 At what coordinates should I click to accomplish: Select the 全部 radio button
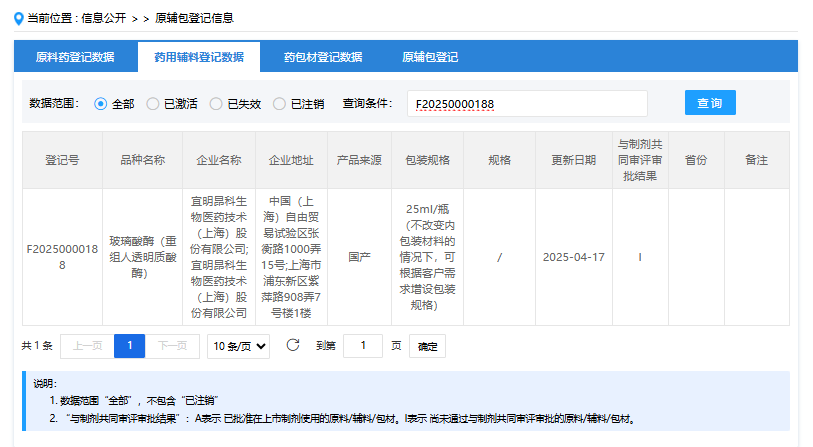tap(101, 104)
